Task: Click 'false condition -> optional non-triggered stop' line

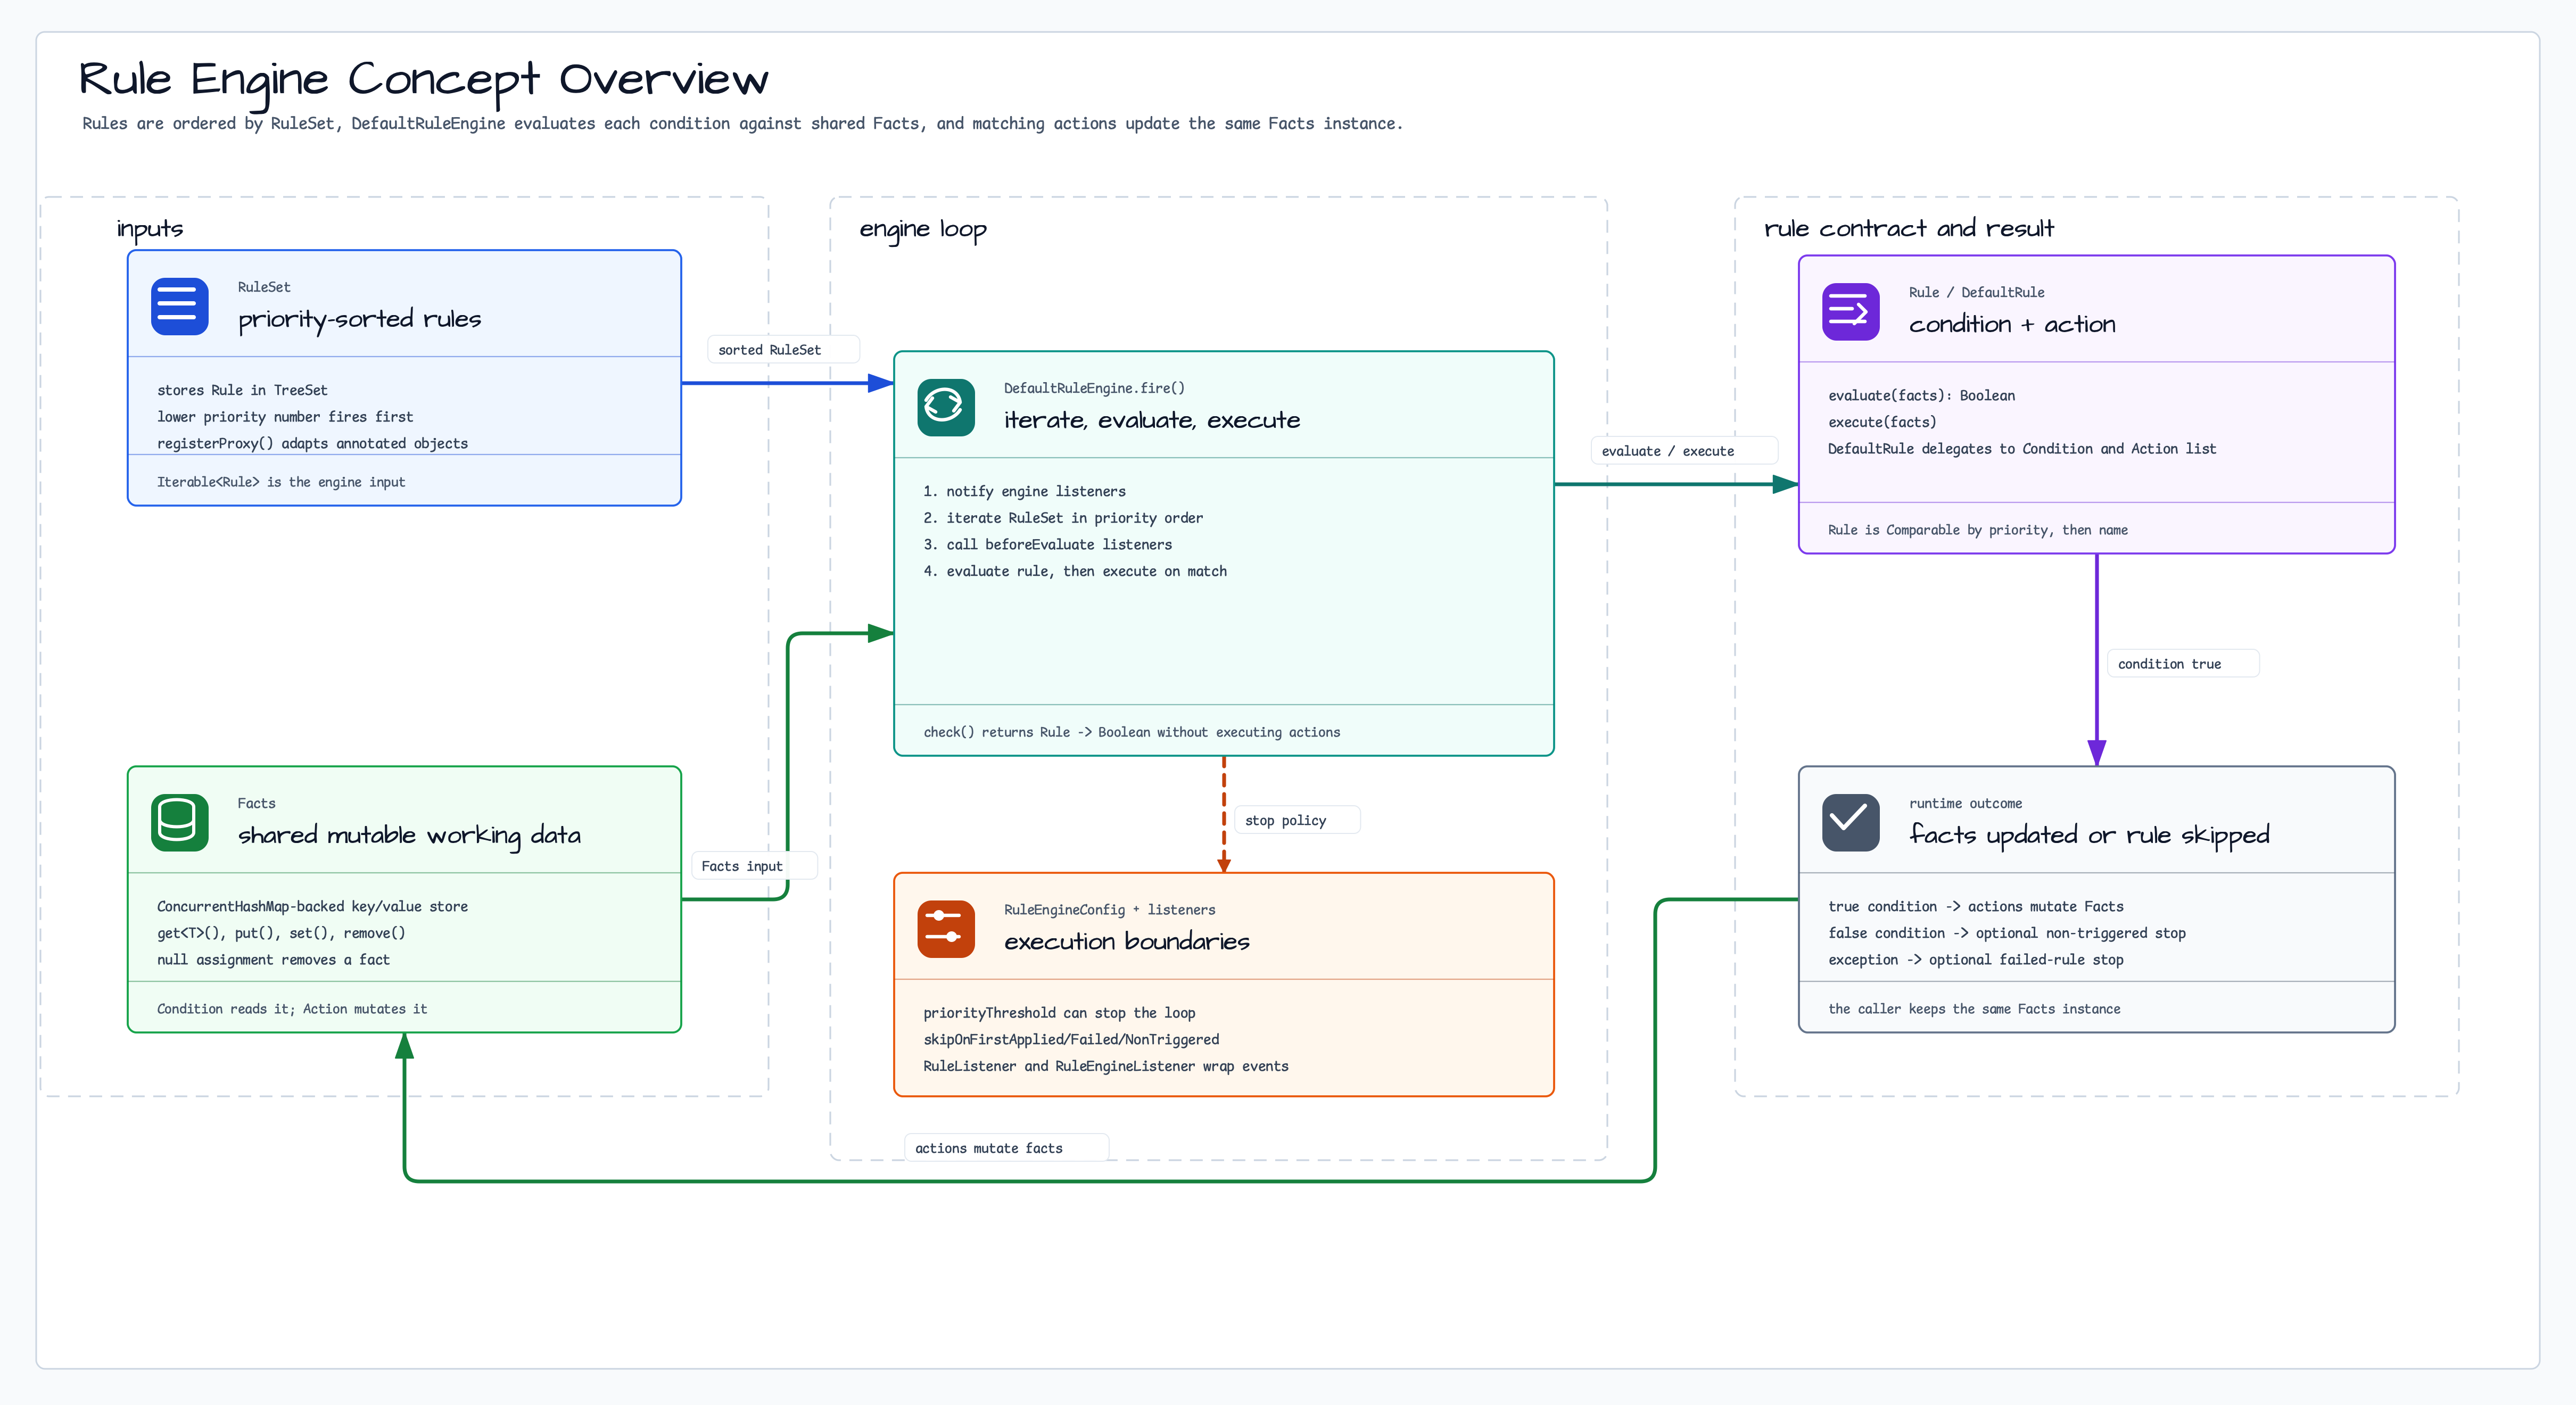Action: (x=2007, y=933)
